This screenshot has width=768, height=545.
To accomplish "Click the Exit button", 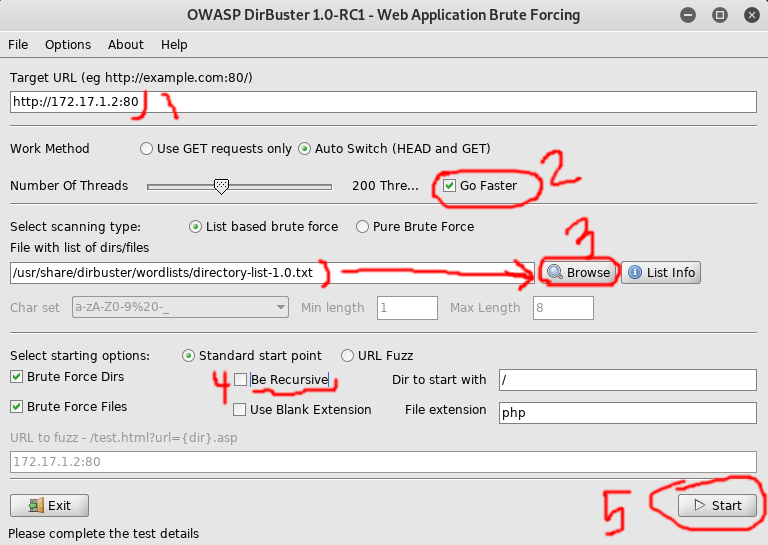I will point(49,505).
